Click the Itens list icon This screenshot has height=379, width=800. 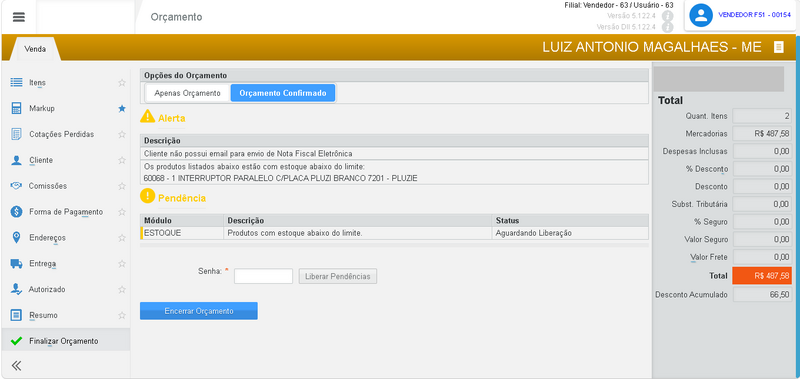point(16,82)
